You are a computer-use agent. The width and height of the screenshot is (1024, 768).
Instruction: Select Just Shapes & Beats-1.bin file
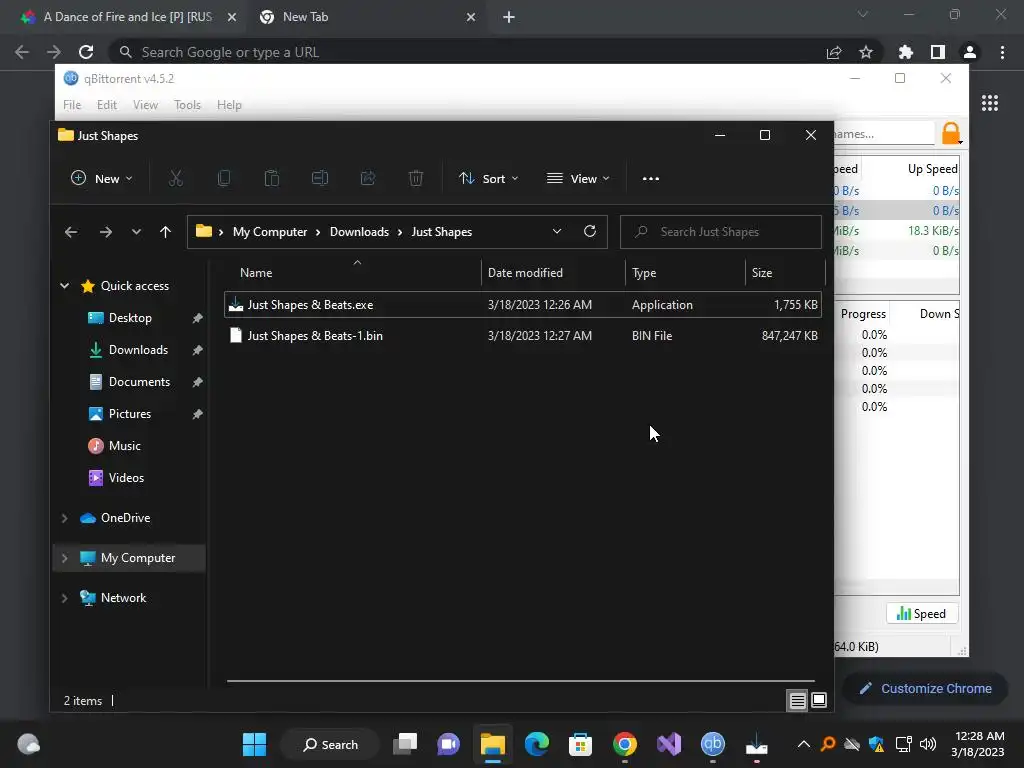click(522, 336)
